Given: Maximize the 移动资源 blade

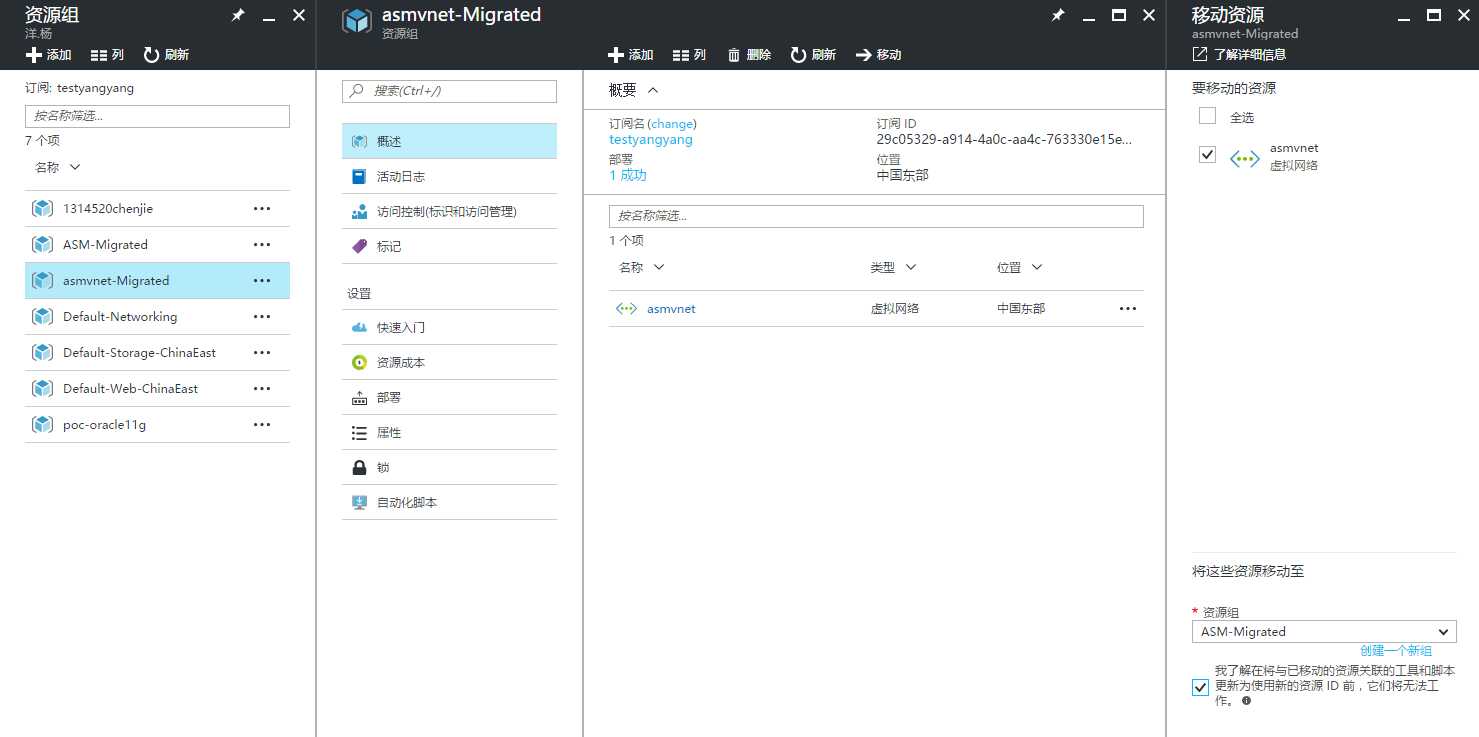Looking at the screenshot, I should (1433, 15).
